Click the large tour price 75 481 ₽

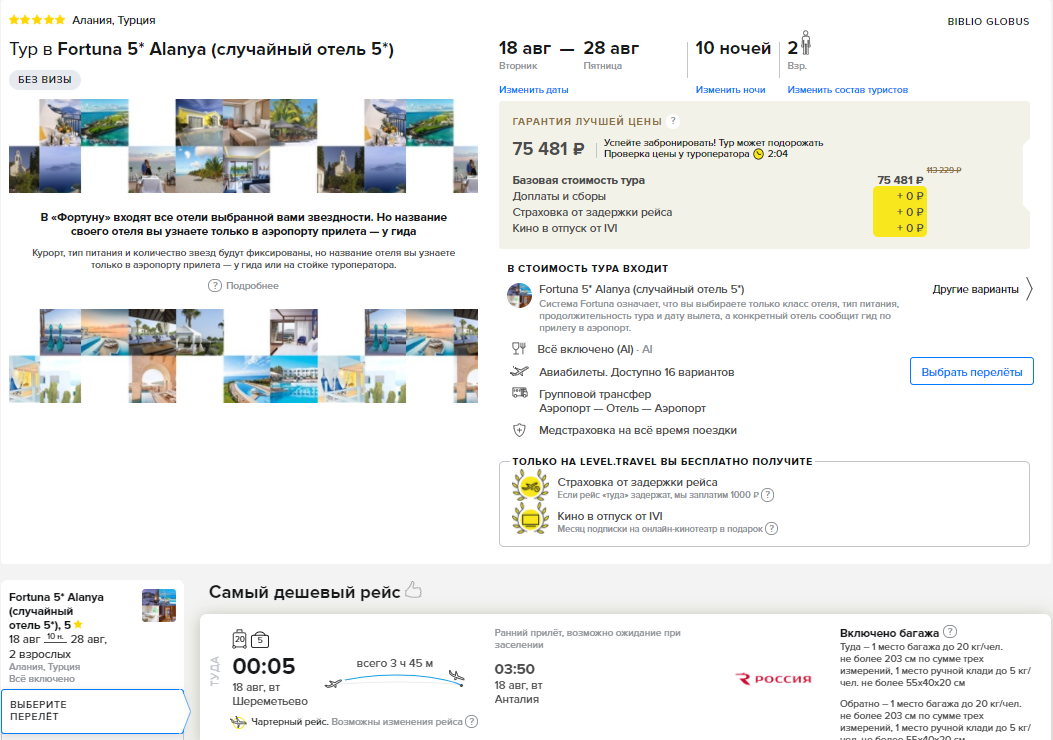click(x=548, y=148)
